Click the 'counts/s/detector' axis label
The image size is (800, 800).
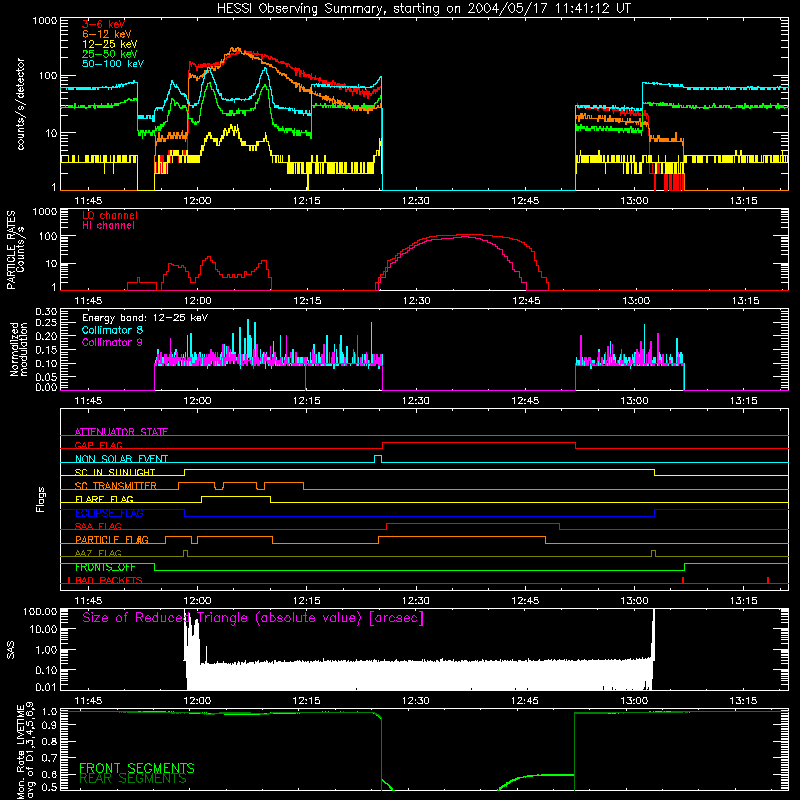coord(20,104)
